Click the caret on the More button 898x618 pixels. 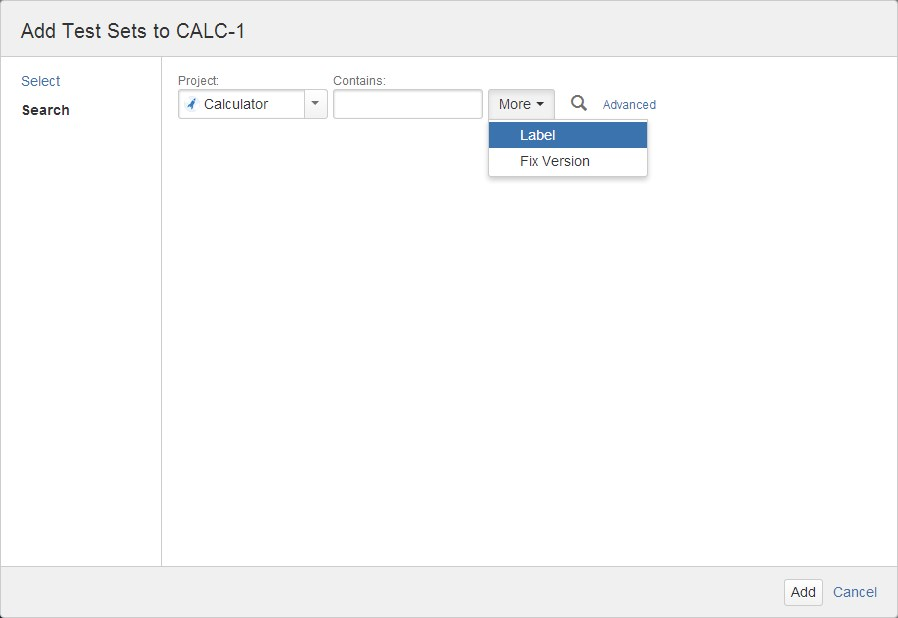tap(540, 104)
